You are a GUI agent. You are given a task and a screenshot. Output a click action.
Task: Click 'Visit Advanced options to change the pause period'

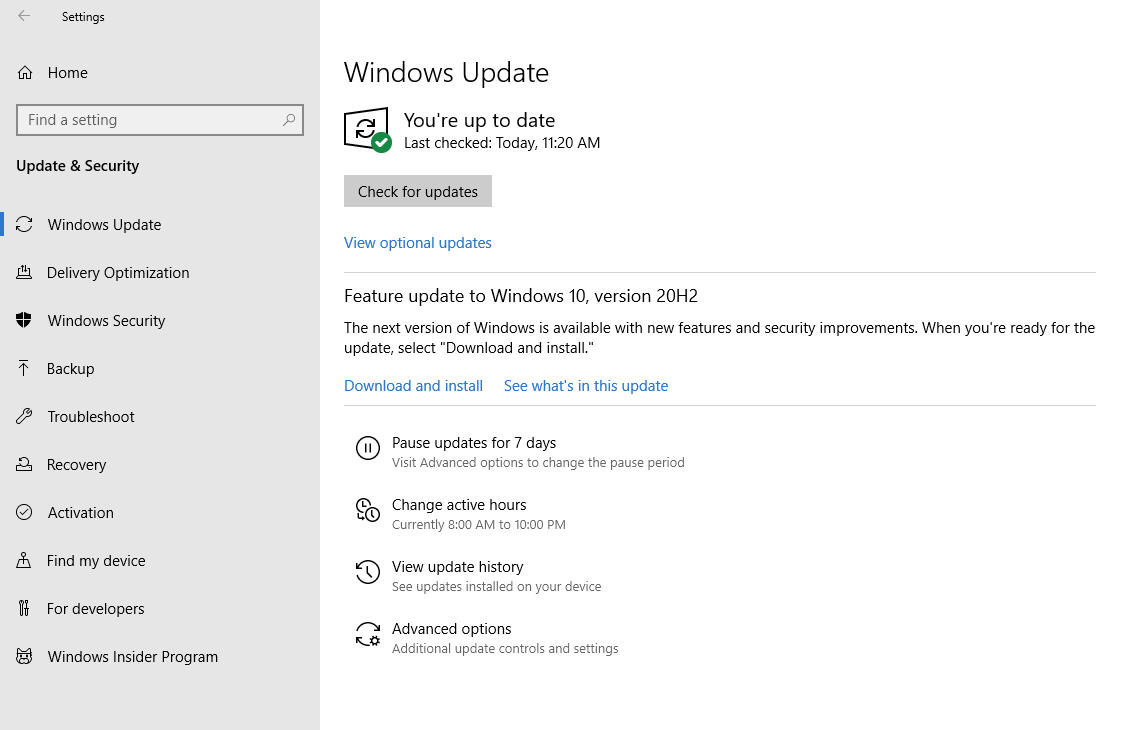coord(538,462)
